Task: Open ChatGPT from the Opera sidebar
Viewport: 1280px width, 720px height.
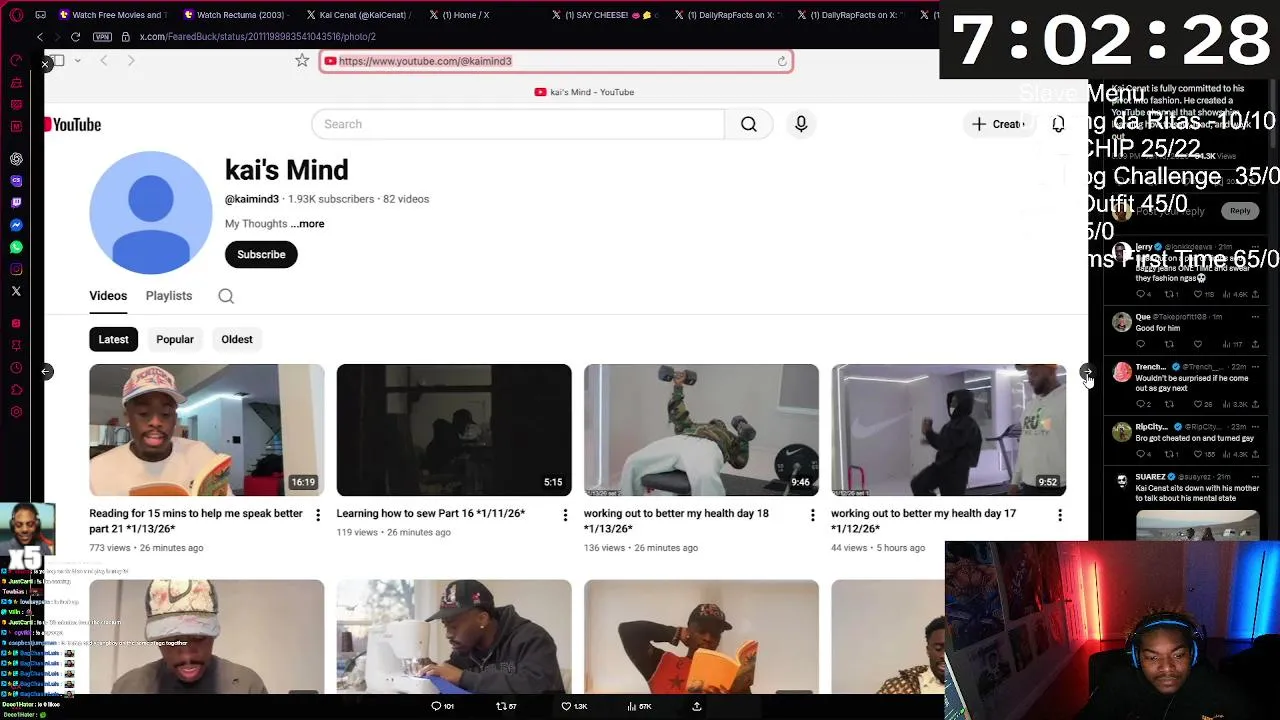Action: point(16,159)
